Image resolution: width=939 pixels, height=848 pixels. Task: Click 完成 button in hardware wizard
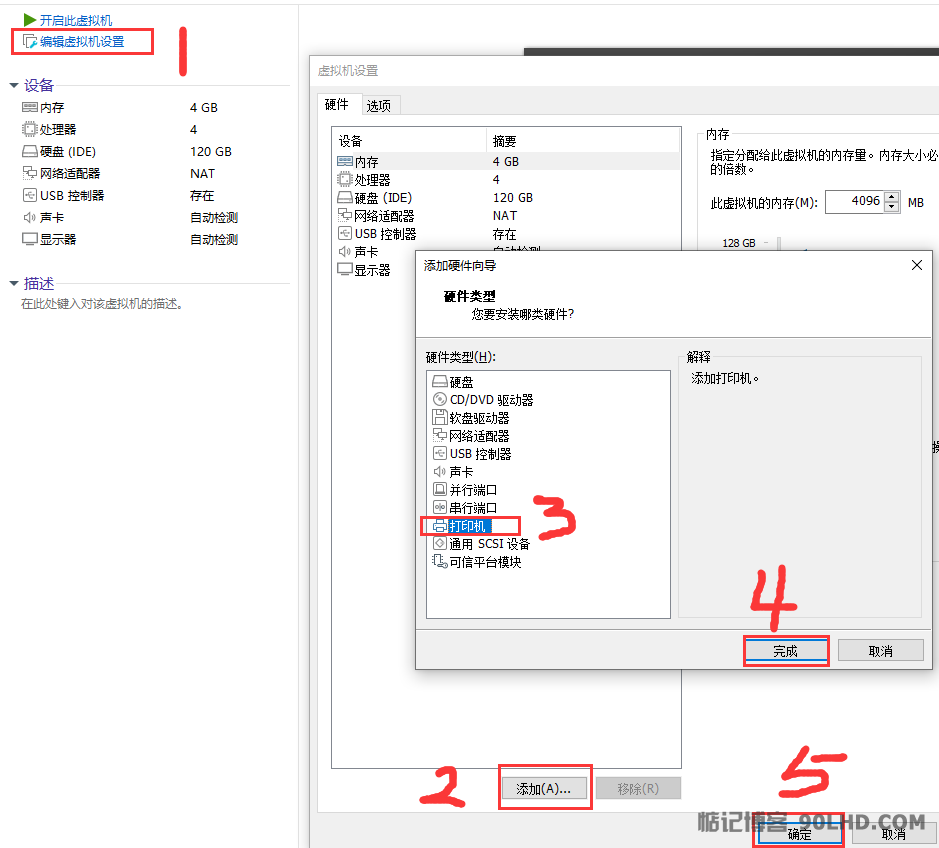785,651
